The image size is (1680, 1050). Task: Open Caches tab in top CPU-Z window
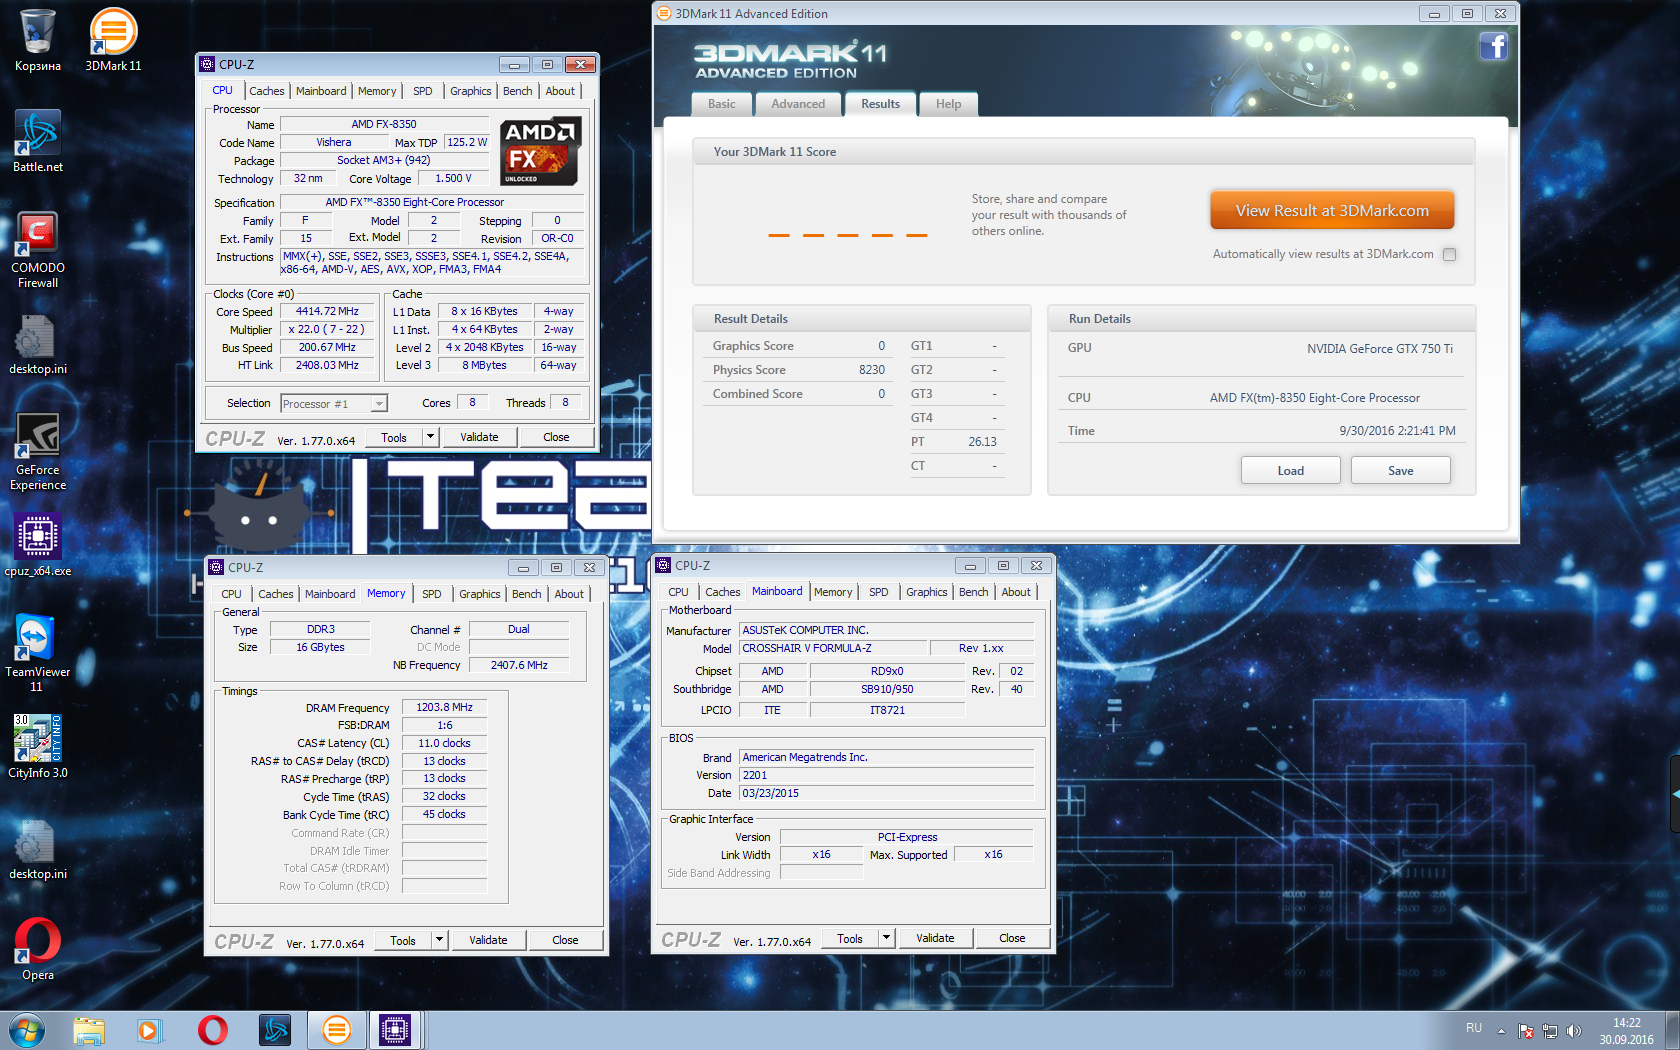[x=267, y=91]
